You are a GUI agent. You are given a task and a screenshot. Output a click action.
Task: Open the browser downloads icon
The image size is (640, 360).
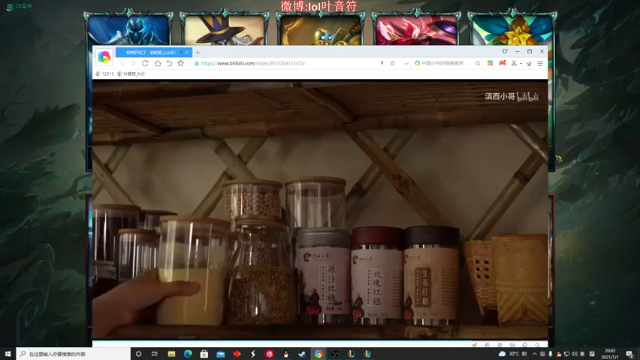(x=529, y=63)
